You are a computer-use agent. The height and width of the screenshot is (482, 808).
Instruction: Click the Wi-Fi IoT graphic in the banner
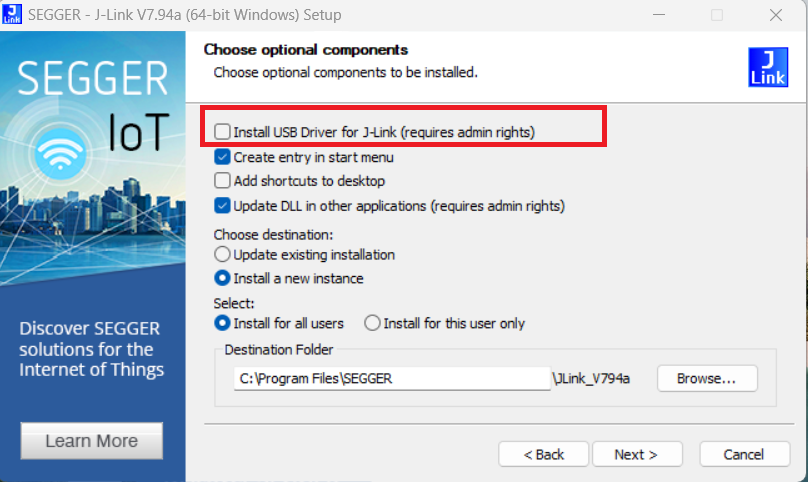60,153
